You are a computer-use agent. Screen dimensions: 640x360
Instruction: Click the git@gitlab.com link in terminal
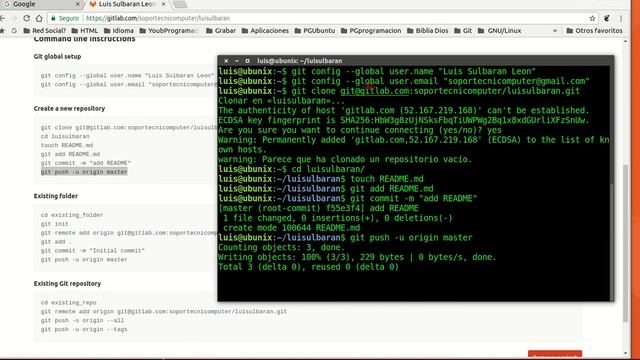point(375,91)
